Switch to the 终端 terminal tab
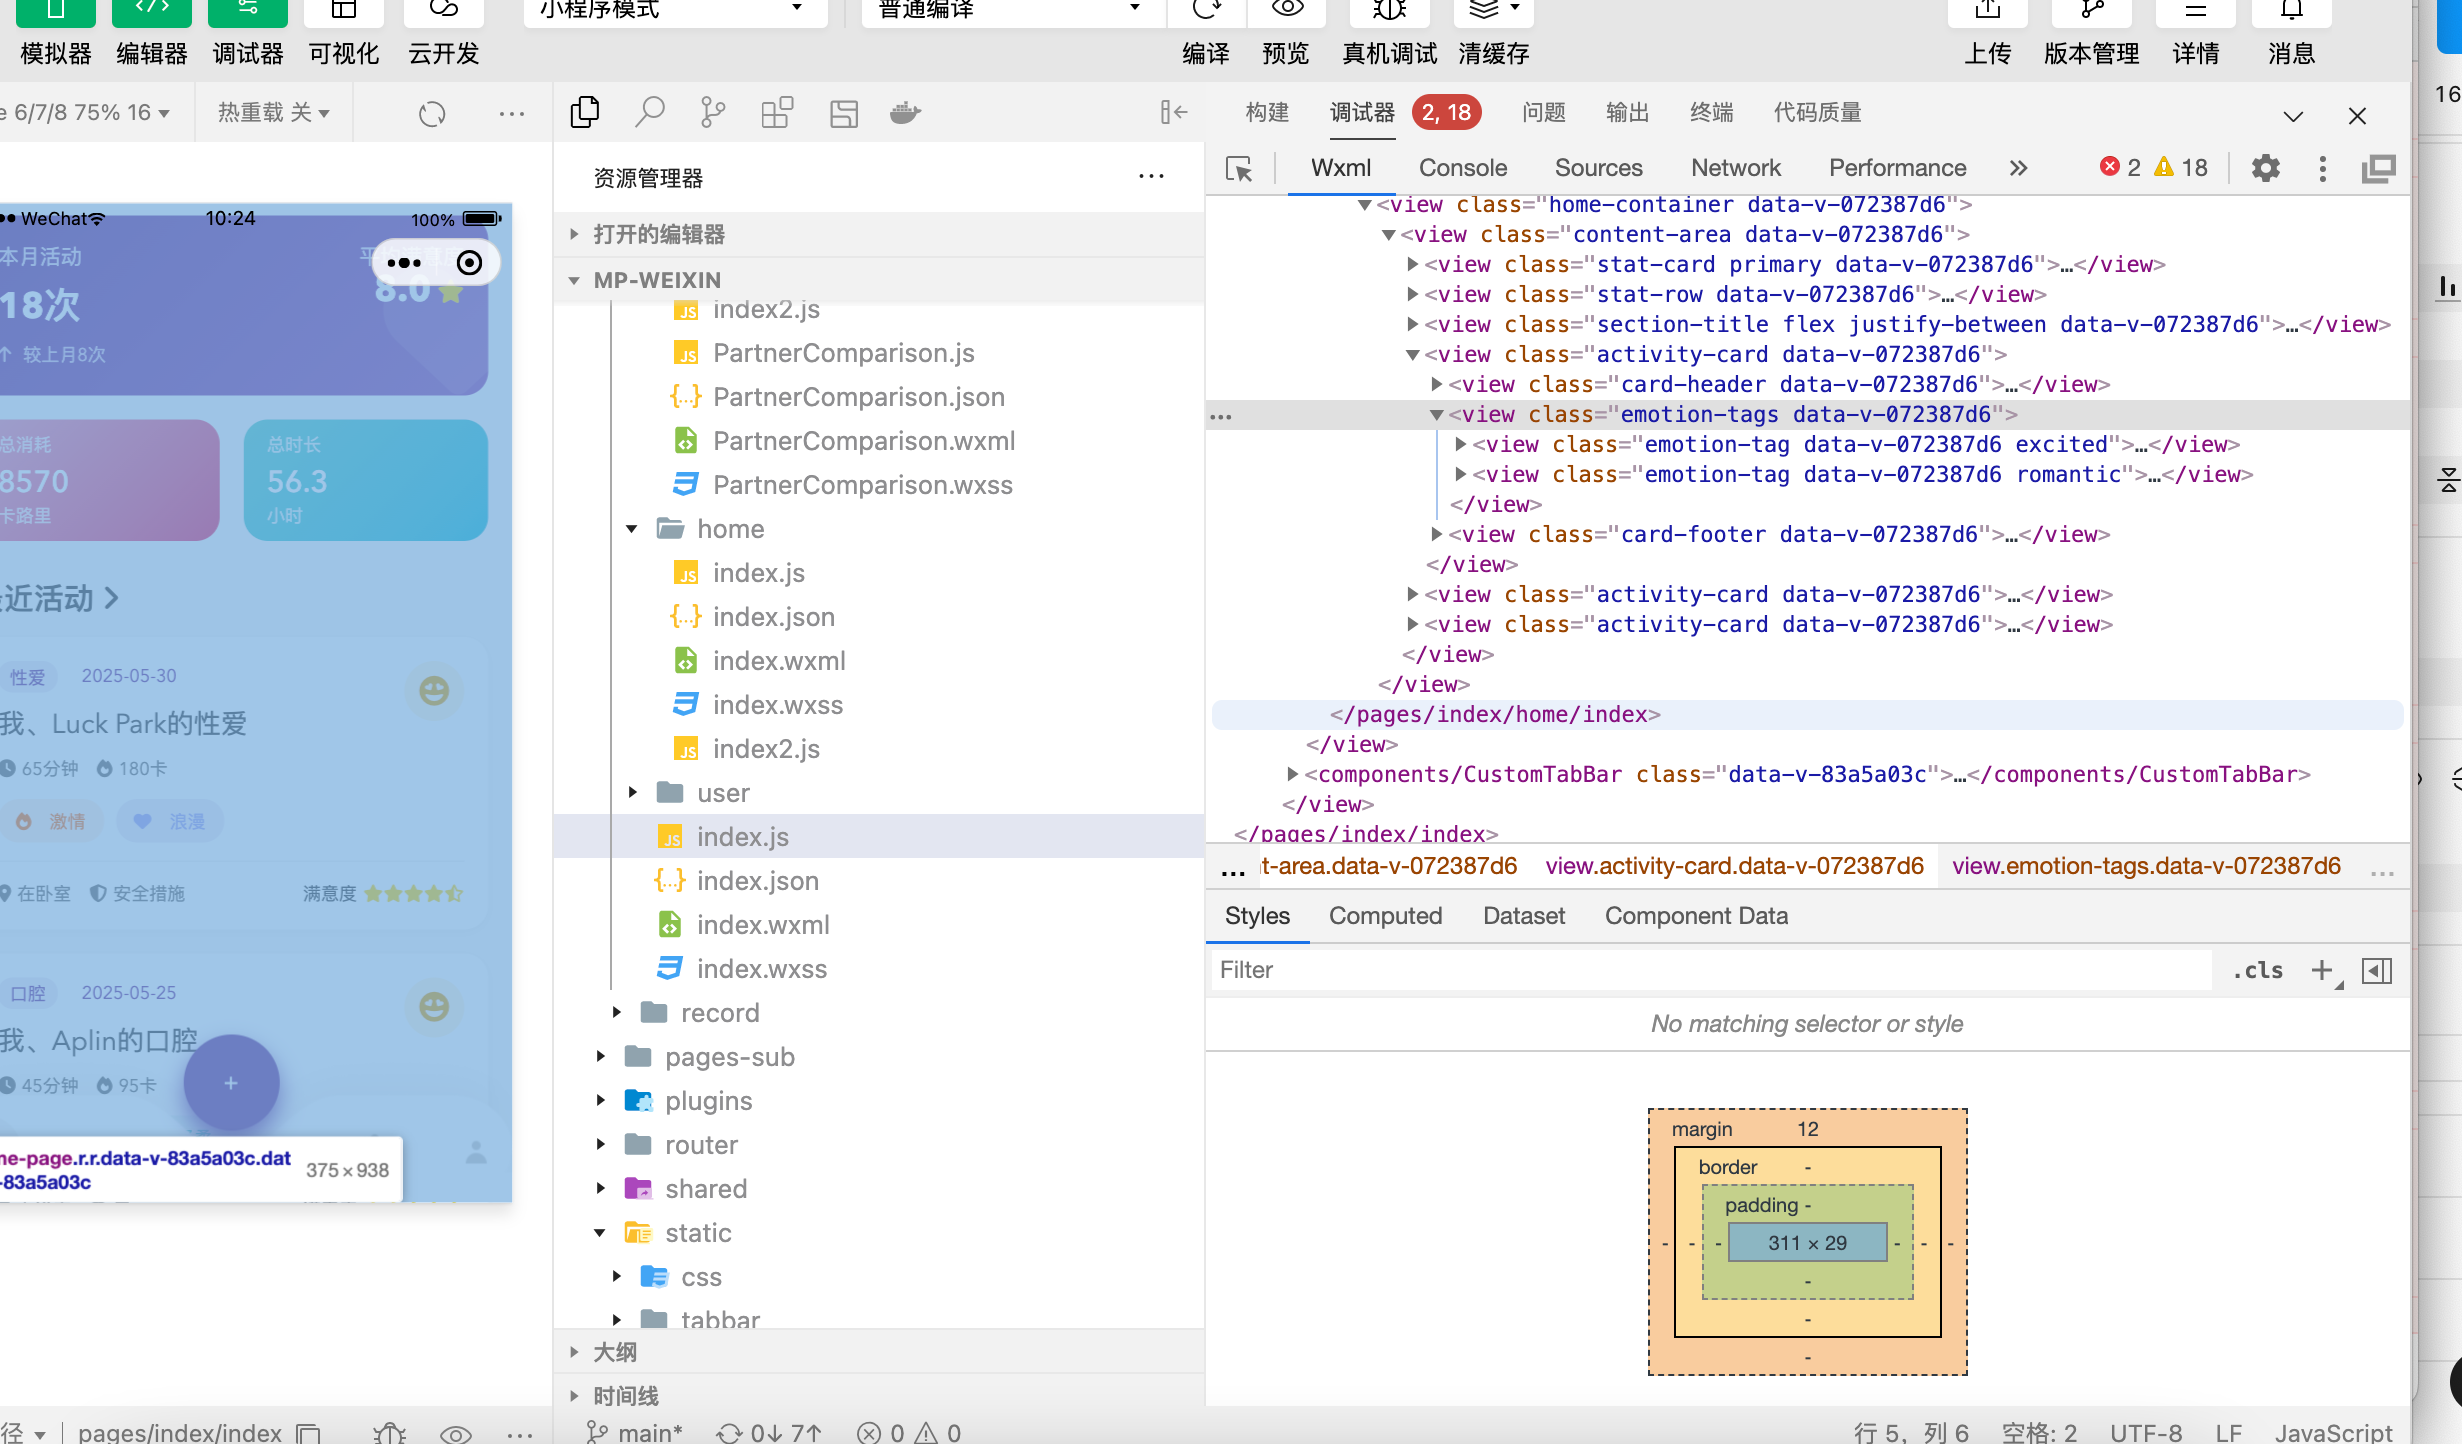Image resolution: width=2462 pixels, height=1444 pixels. tap(1711, 113)
